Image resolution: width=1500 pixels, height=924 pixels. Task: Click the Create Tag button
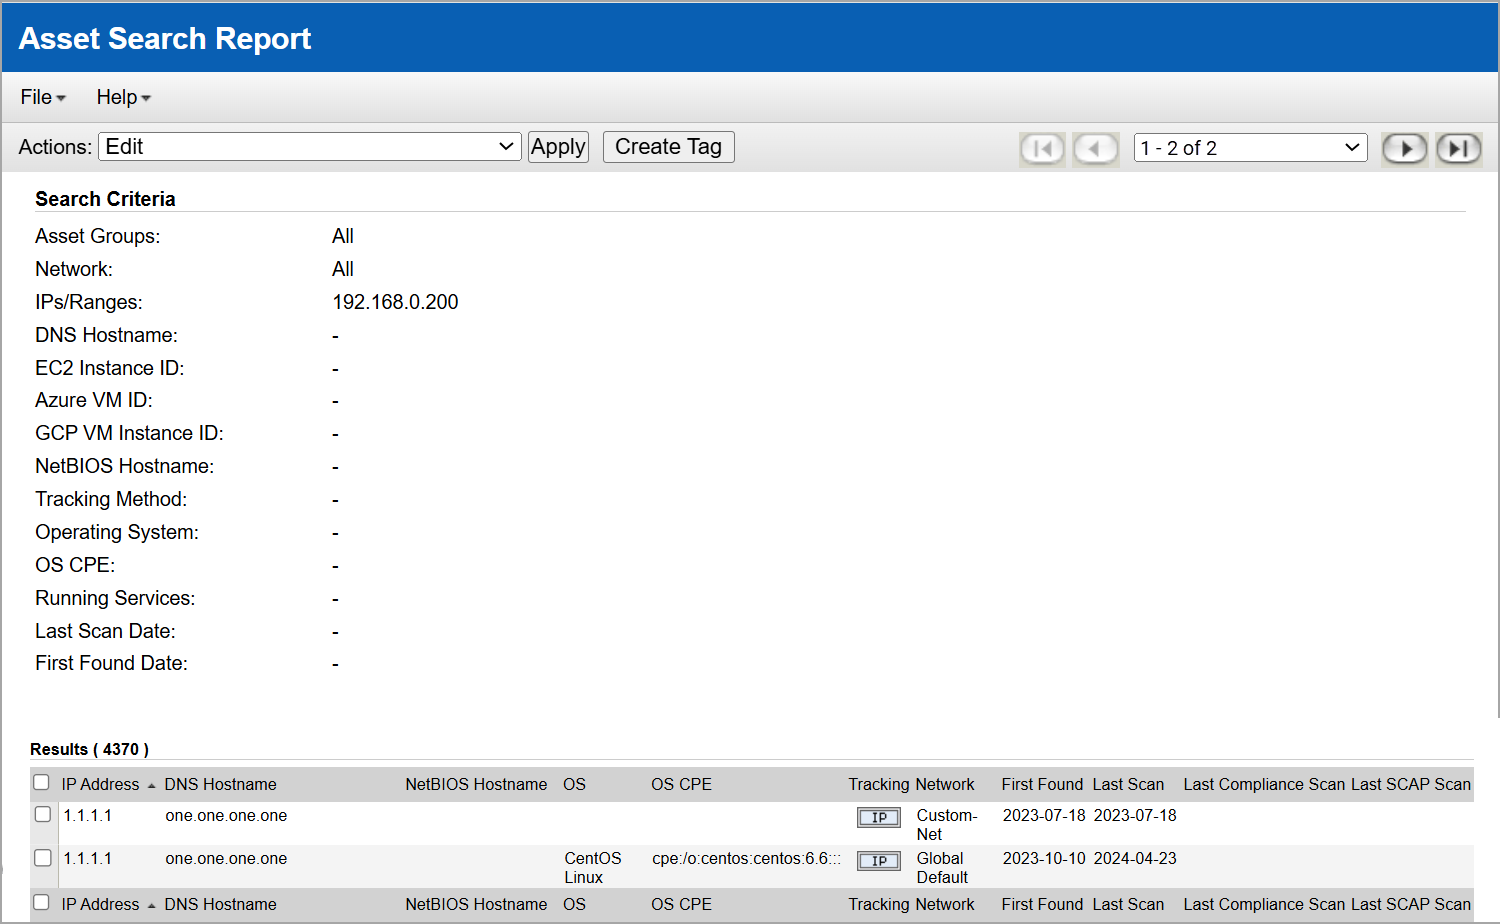[668, 146]
